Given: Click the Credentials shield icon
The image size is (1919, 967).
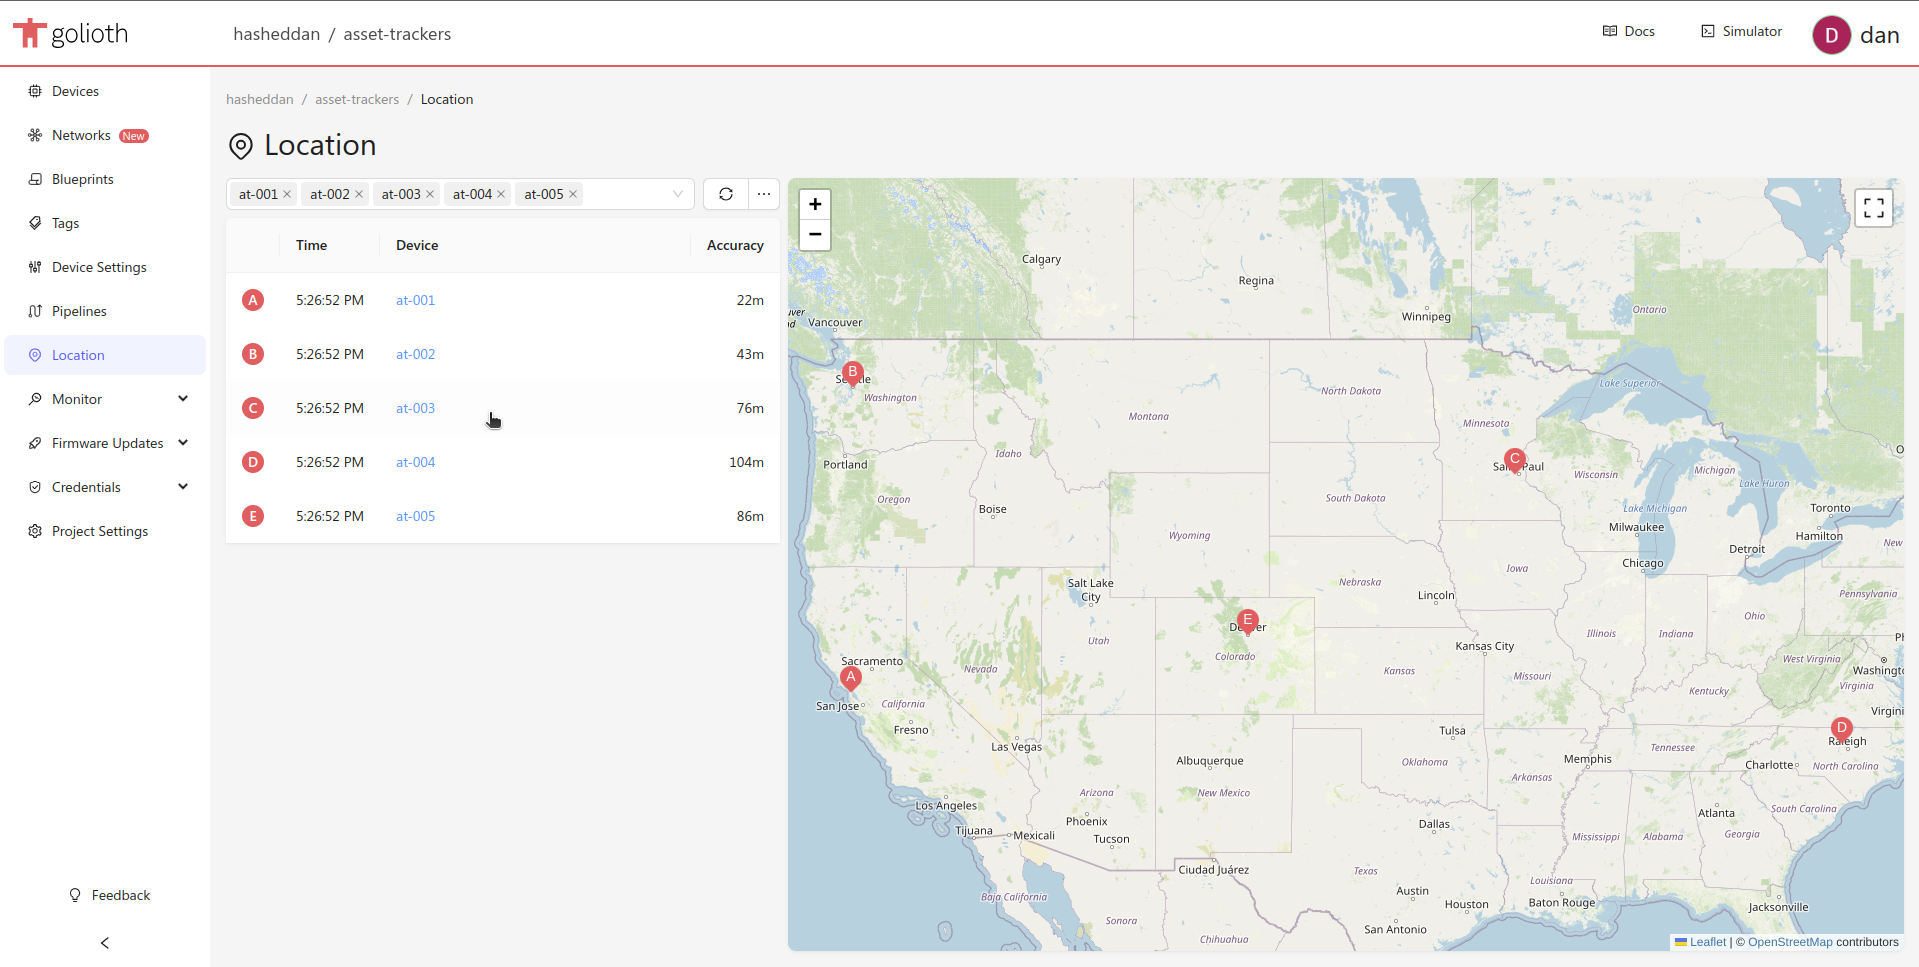Looking at the screenshot, I should click(x=35, y=487).
